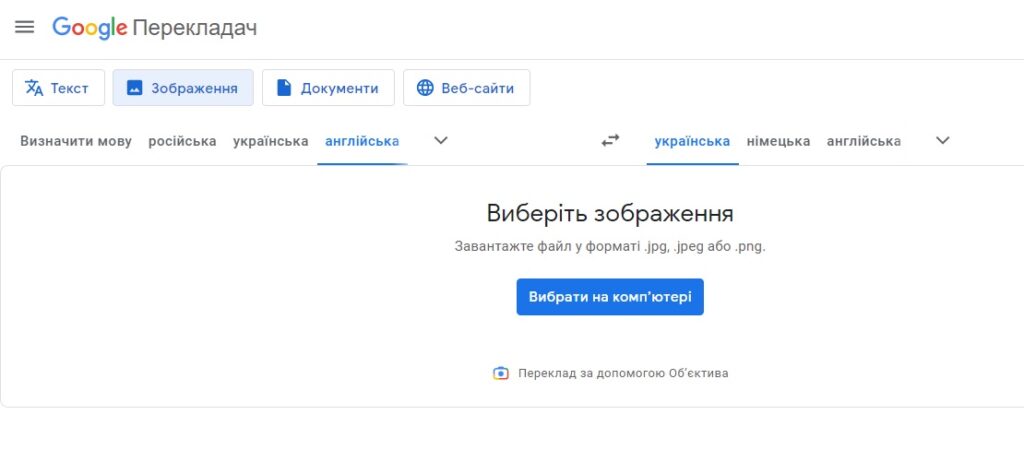Open the main hamburger menu
The height and width of the screenshot is (462, 1024).
25,27
